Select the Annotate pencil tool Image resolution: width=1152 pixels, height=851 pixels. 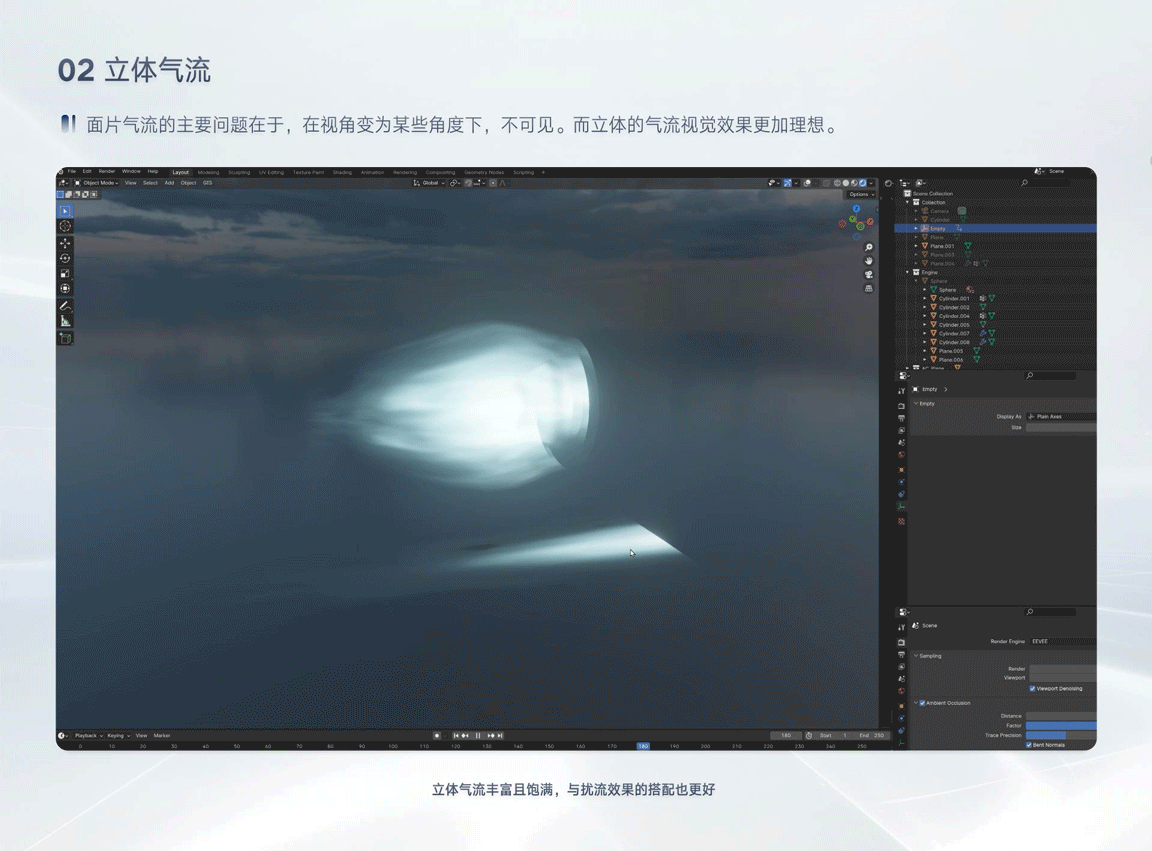[65, 306]
